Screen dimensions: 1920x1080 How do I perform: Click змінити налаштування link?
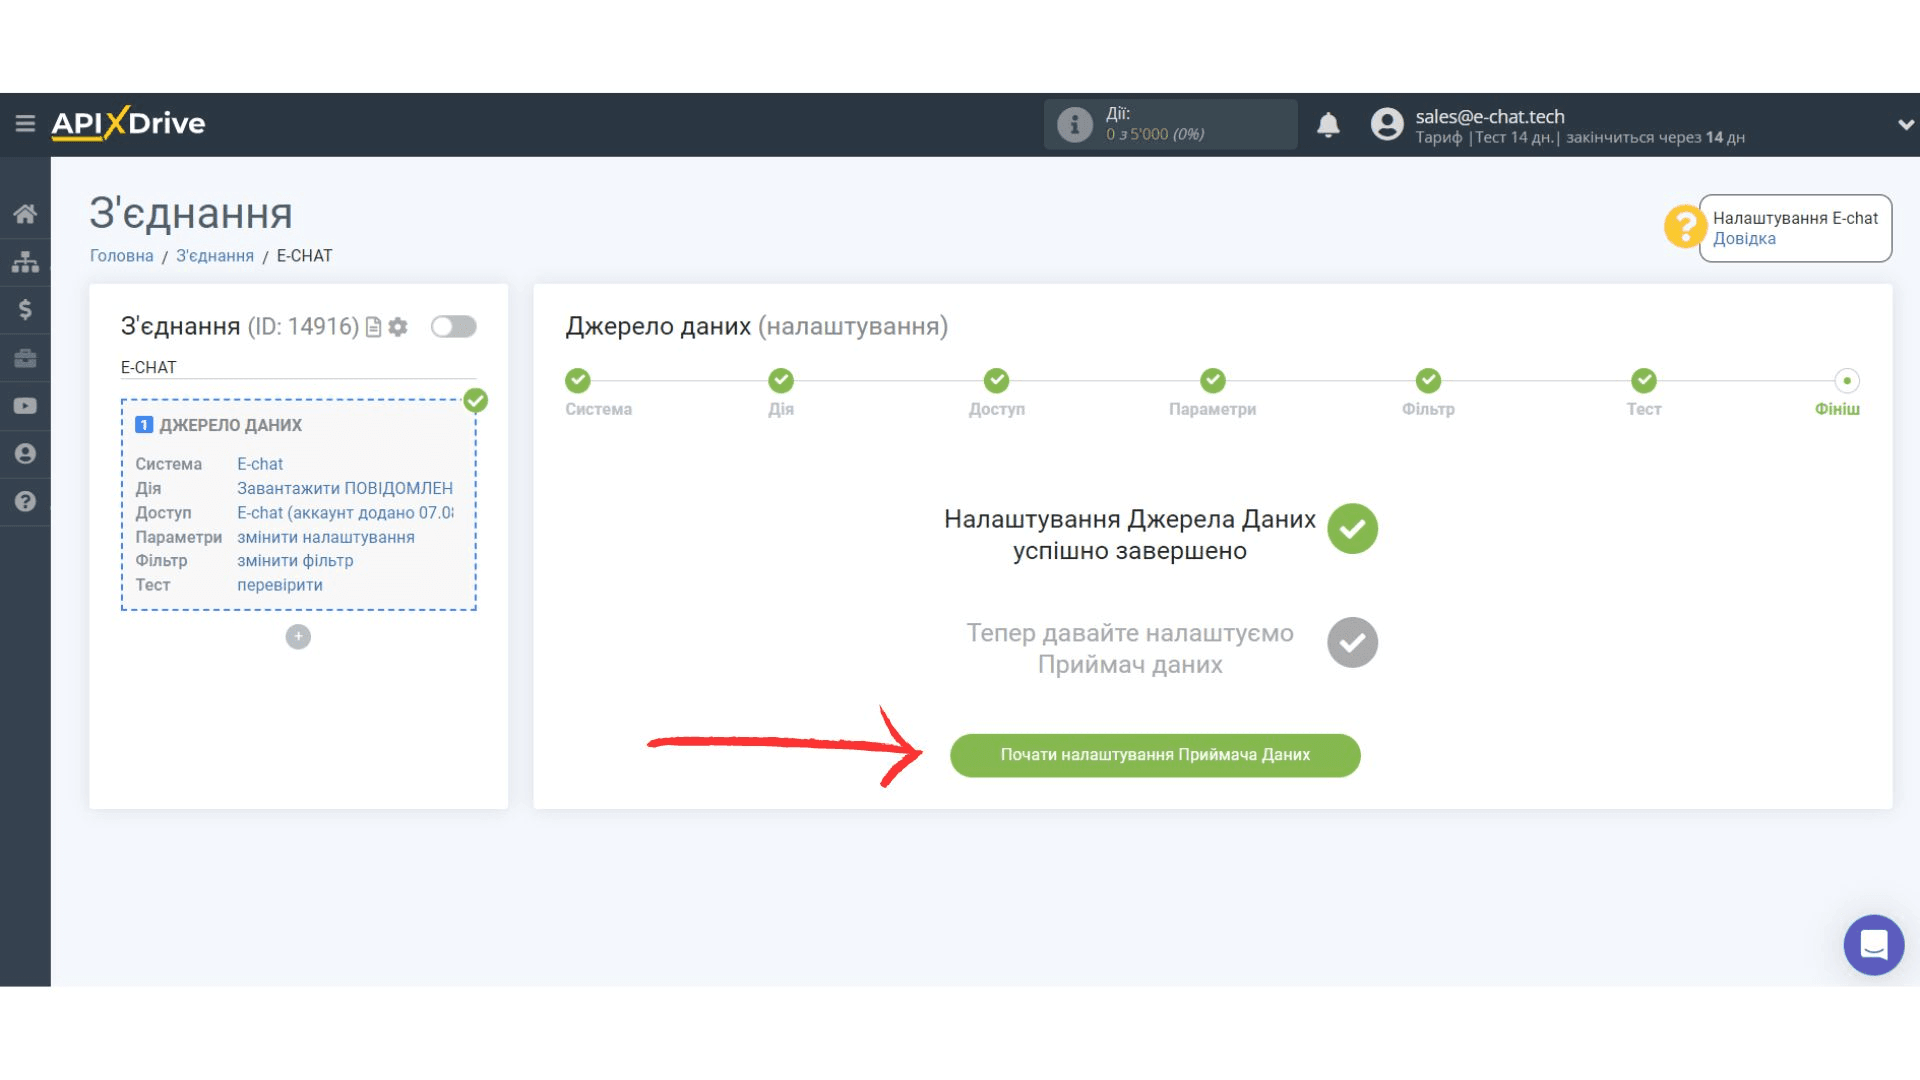point(326,537)
